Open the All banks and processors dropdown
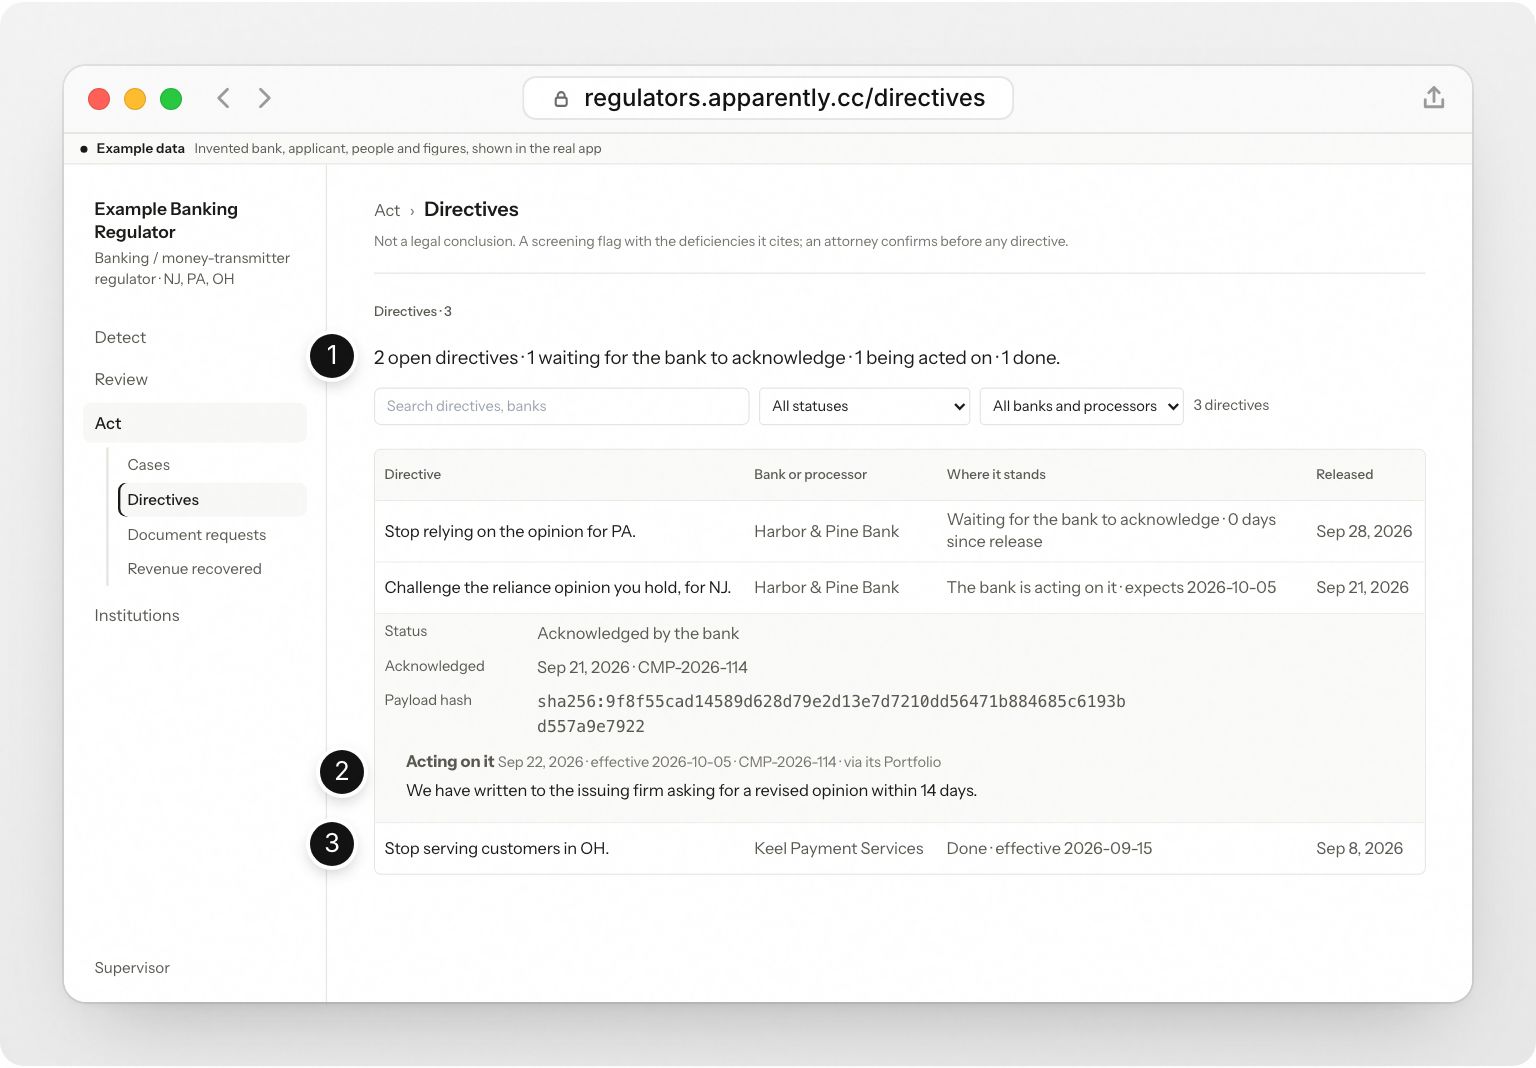Viewport: 1536px width, 1068px height. pos(1081,406)
